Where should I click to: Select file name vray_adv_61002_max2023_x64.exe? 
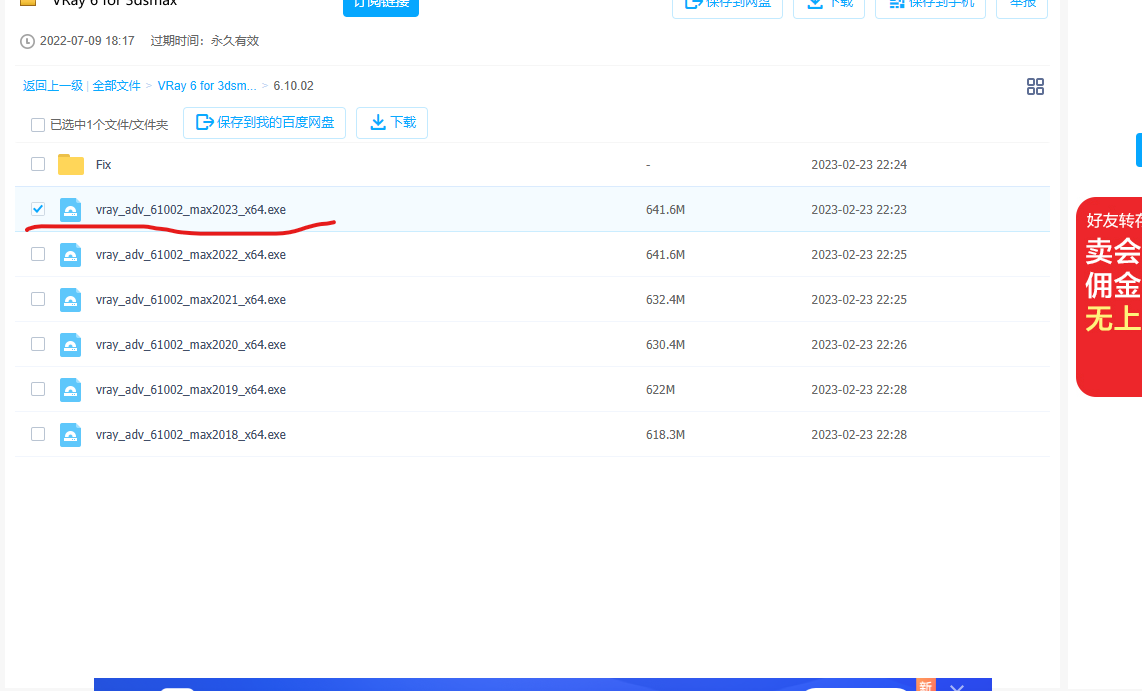pos(191,210)
